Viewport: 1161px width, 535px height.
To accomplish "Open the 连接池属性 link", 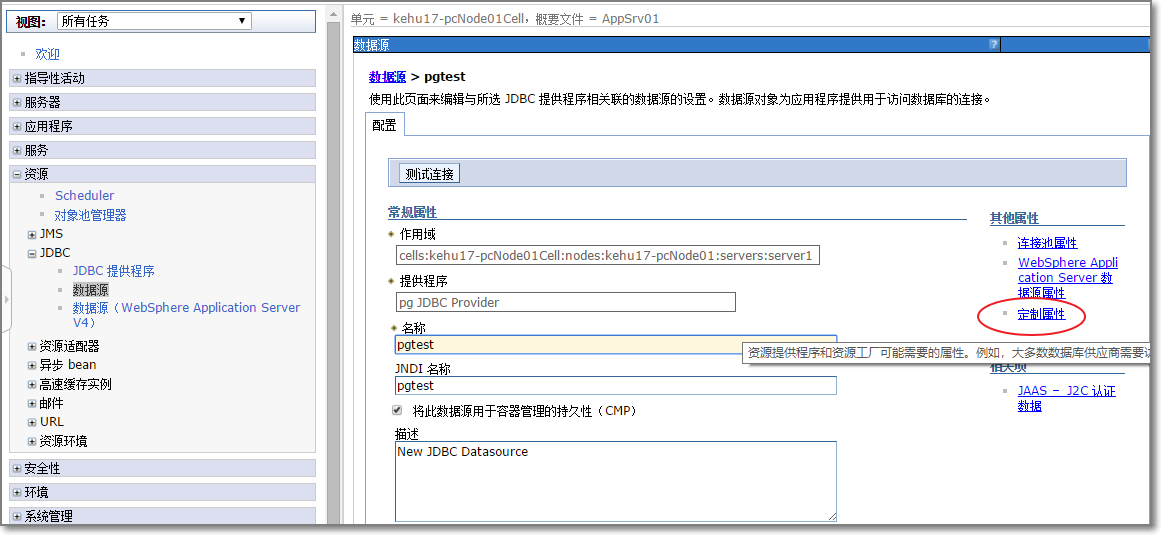I will [x=1047, y=243].
